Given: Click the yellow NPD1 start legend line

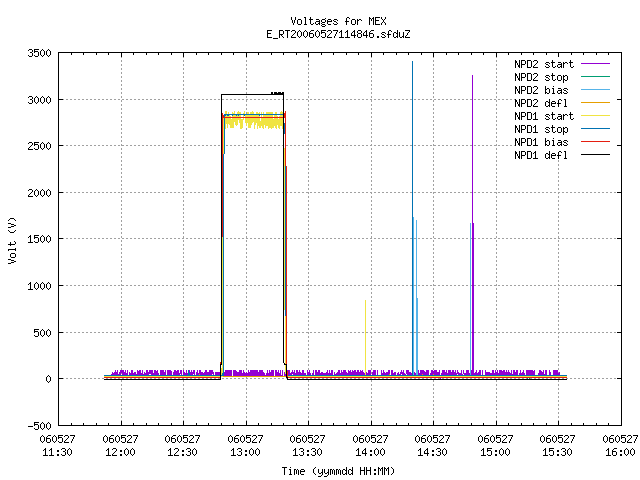Looking at the screenshot, I should pyautogui.click(x=595, y=116).
